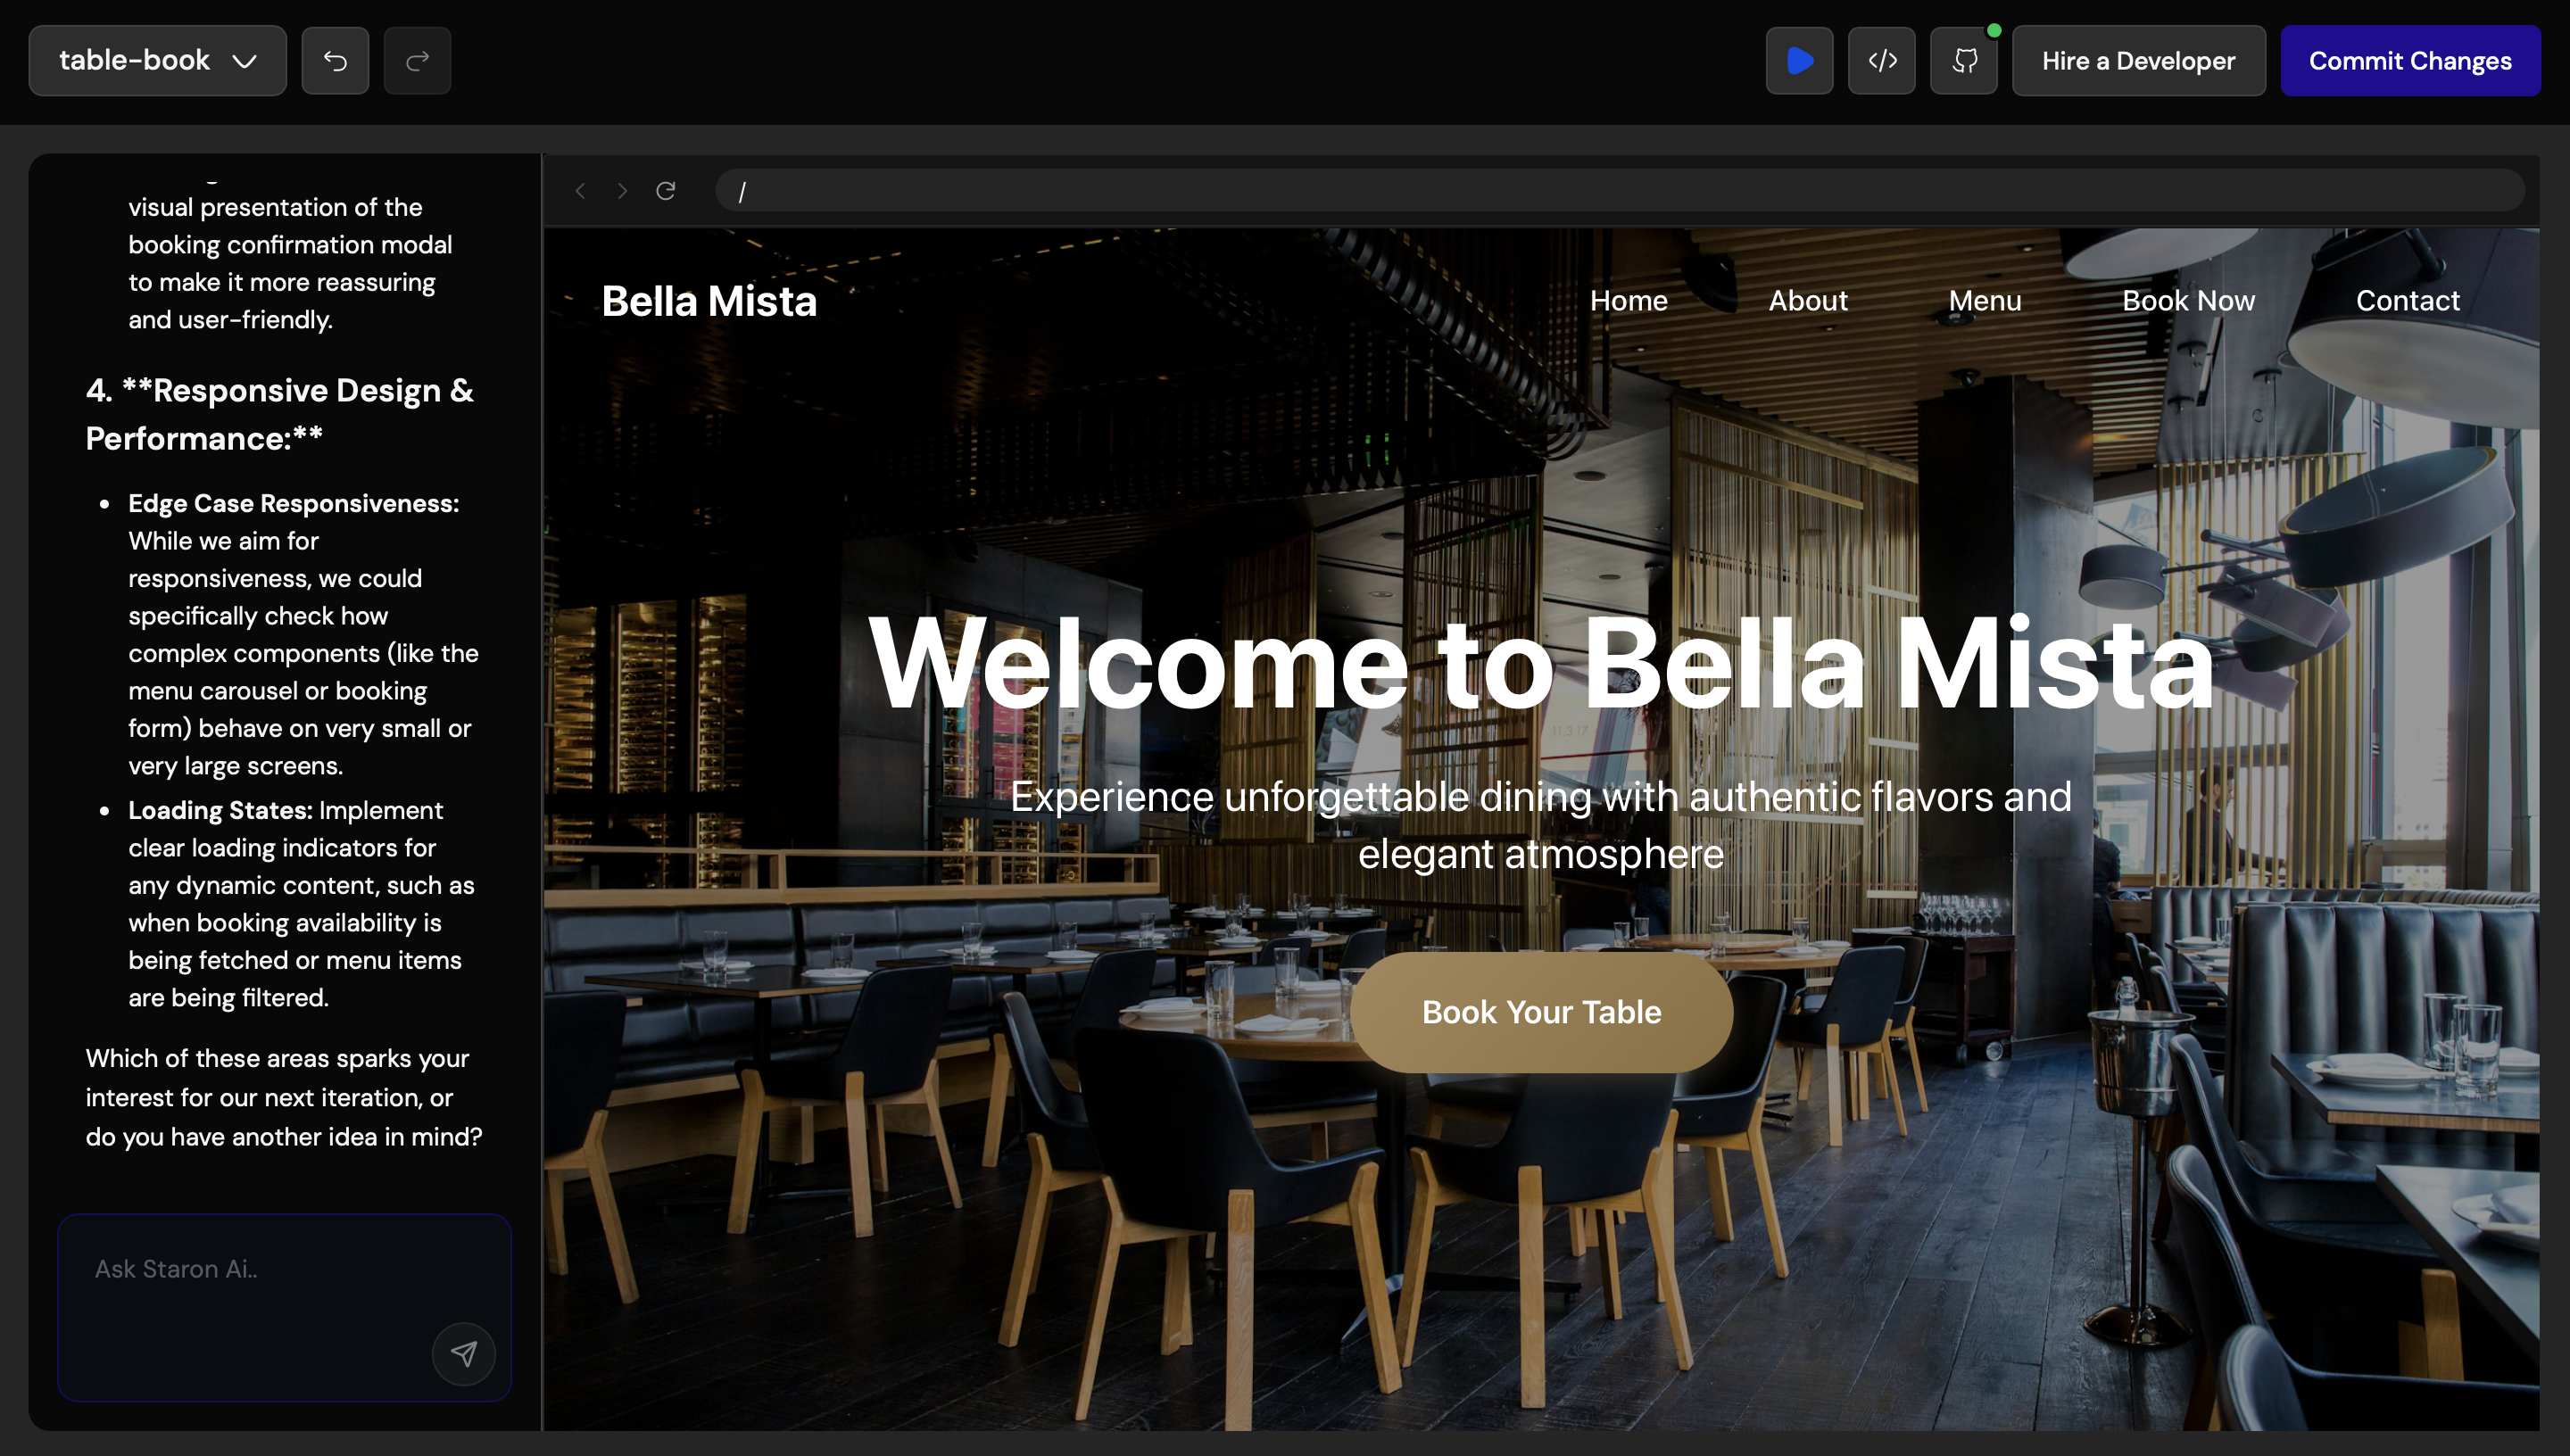The image size is (2570, 1456).
Task: Click the blue play preview icon
Action: click(1799, 61)
